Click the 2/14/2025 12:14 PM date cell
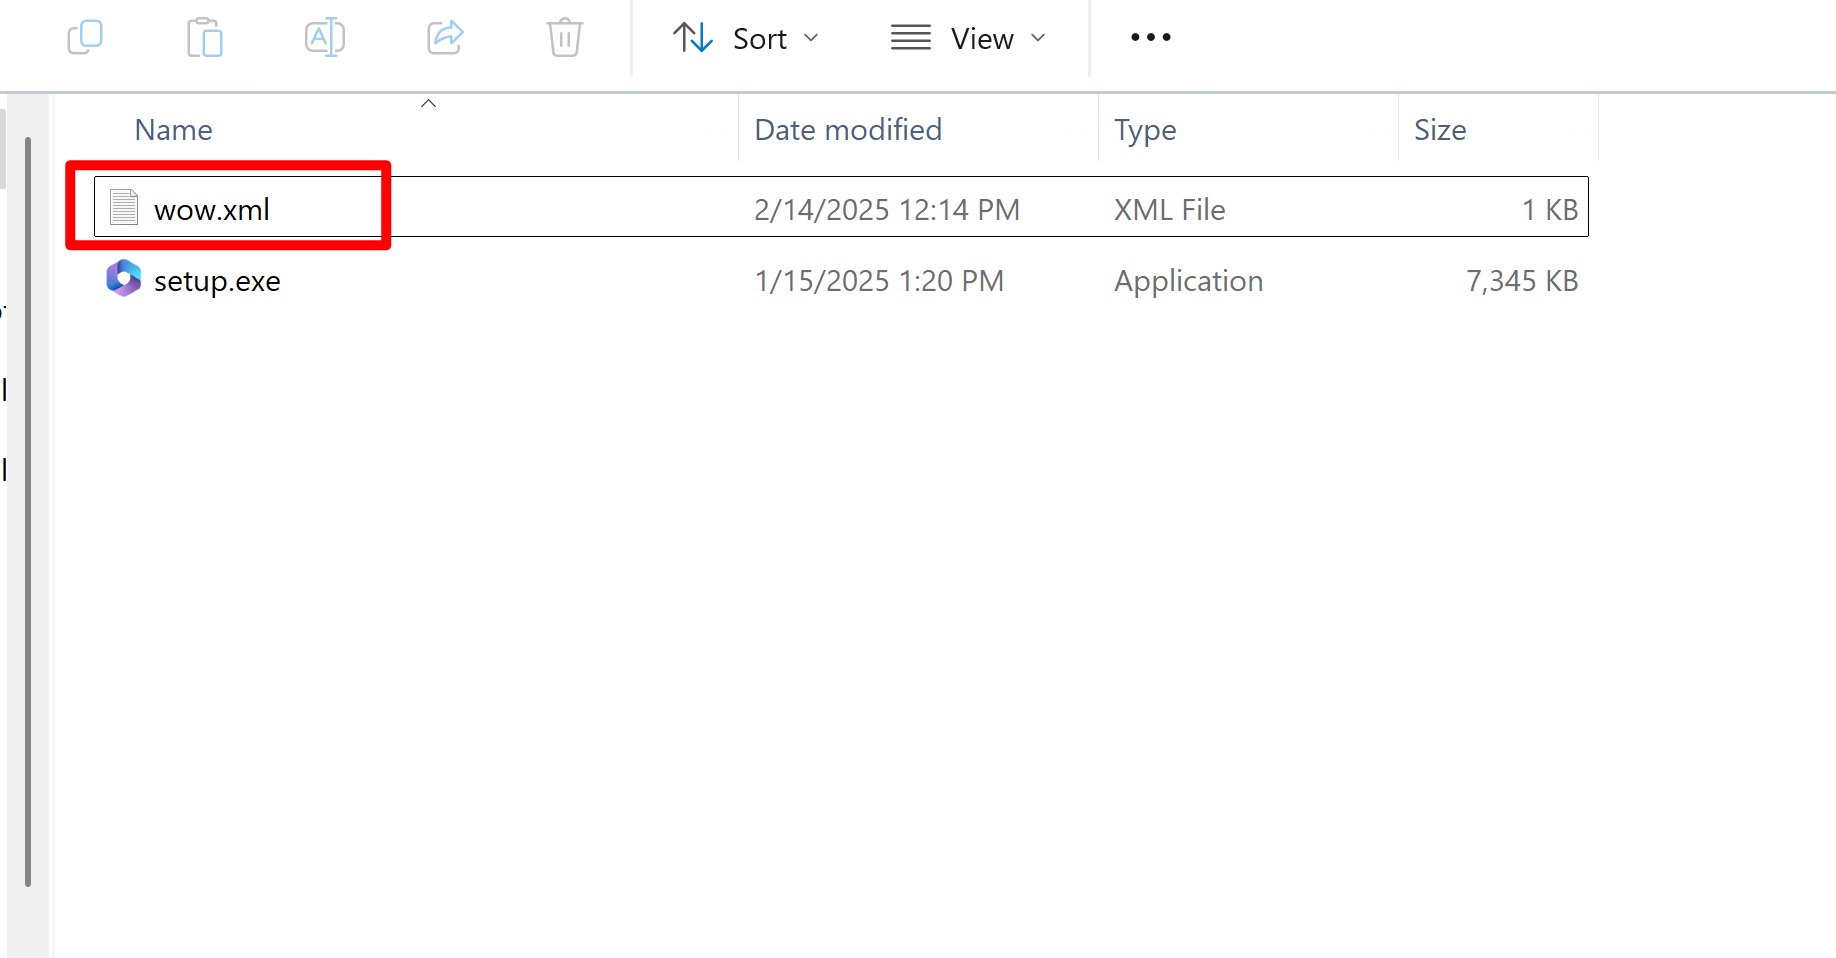Viewport: 1836px width, 958px height. click(x=887, y=209)
